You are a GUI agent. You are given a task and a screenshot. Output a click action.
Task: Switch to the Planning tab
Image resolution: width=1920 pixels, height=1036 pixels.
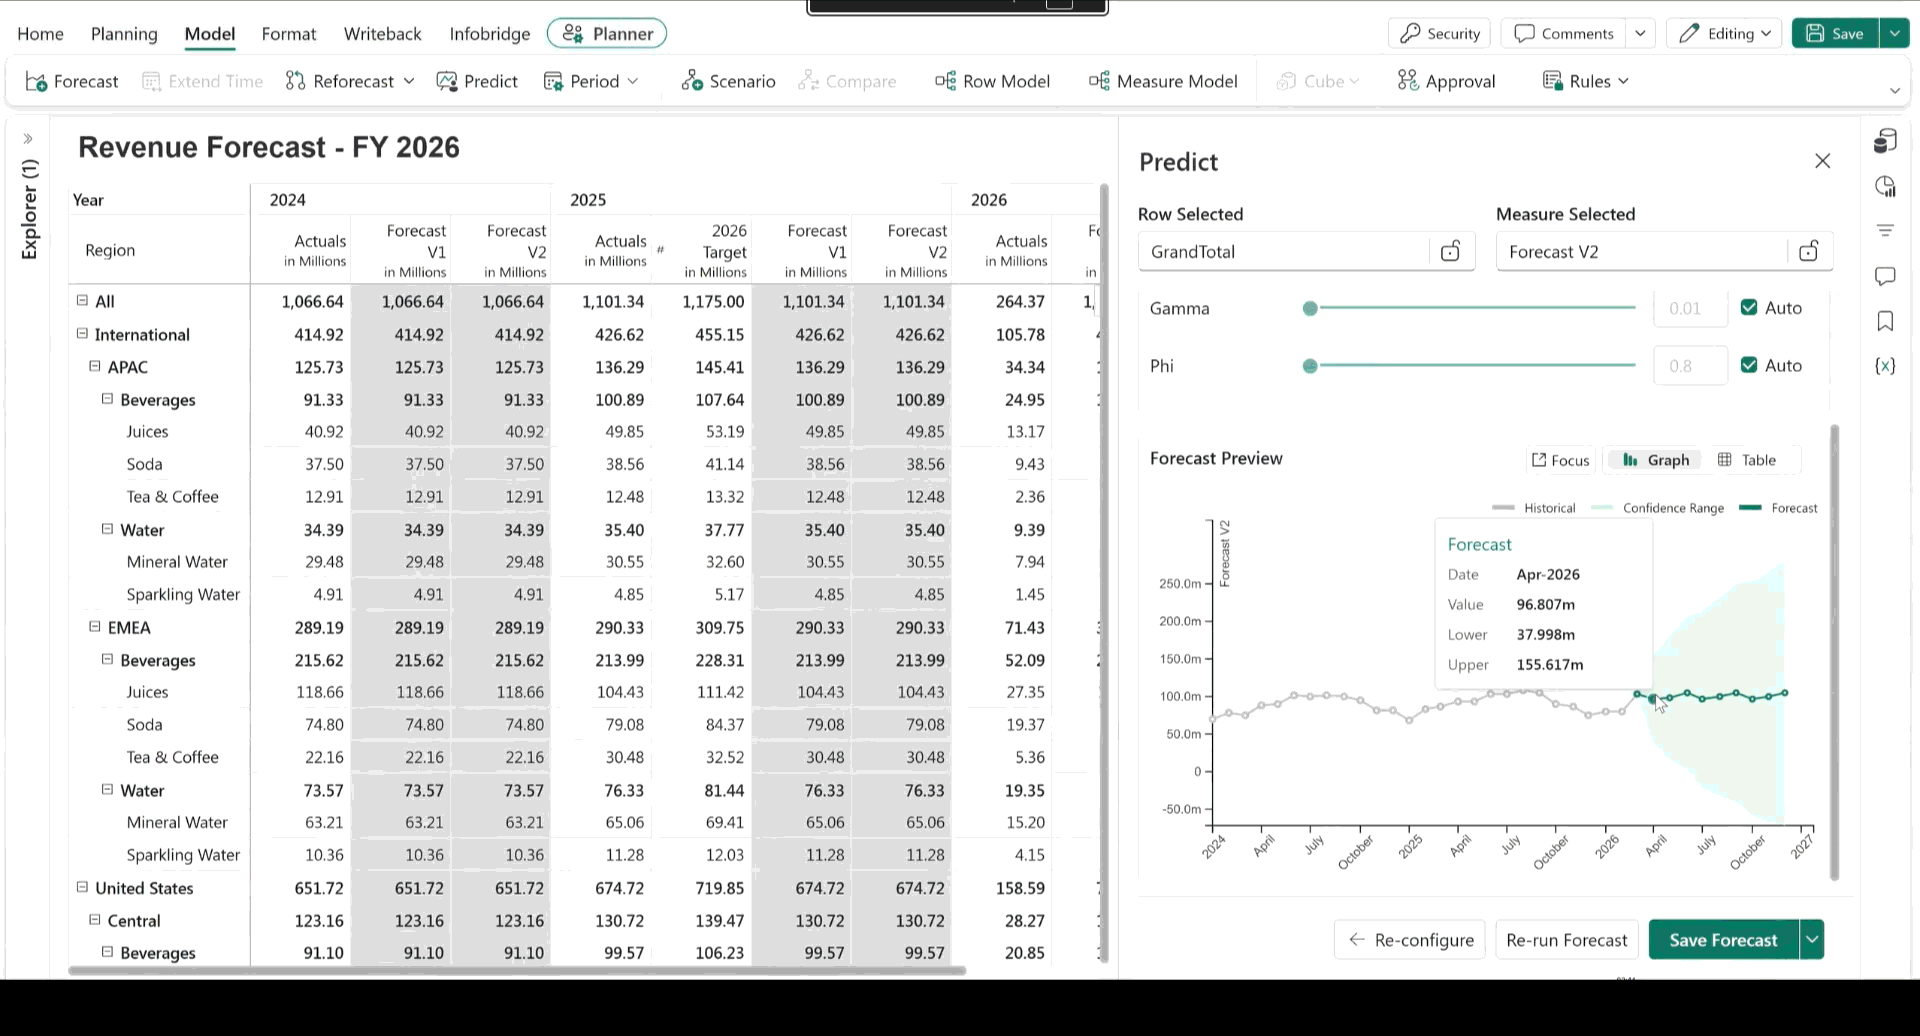coord(124,34)
